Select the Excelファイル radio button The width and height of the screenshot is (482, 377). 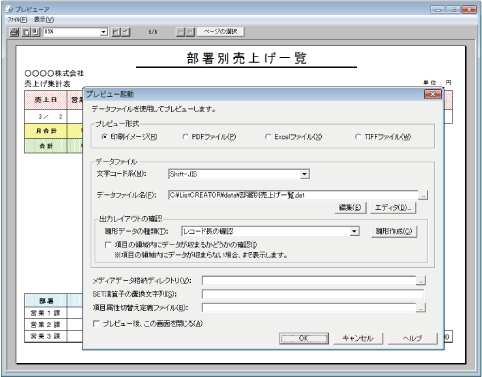point(268,137)
